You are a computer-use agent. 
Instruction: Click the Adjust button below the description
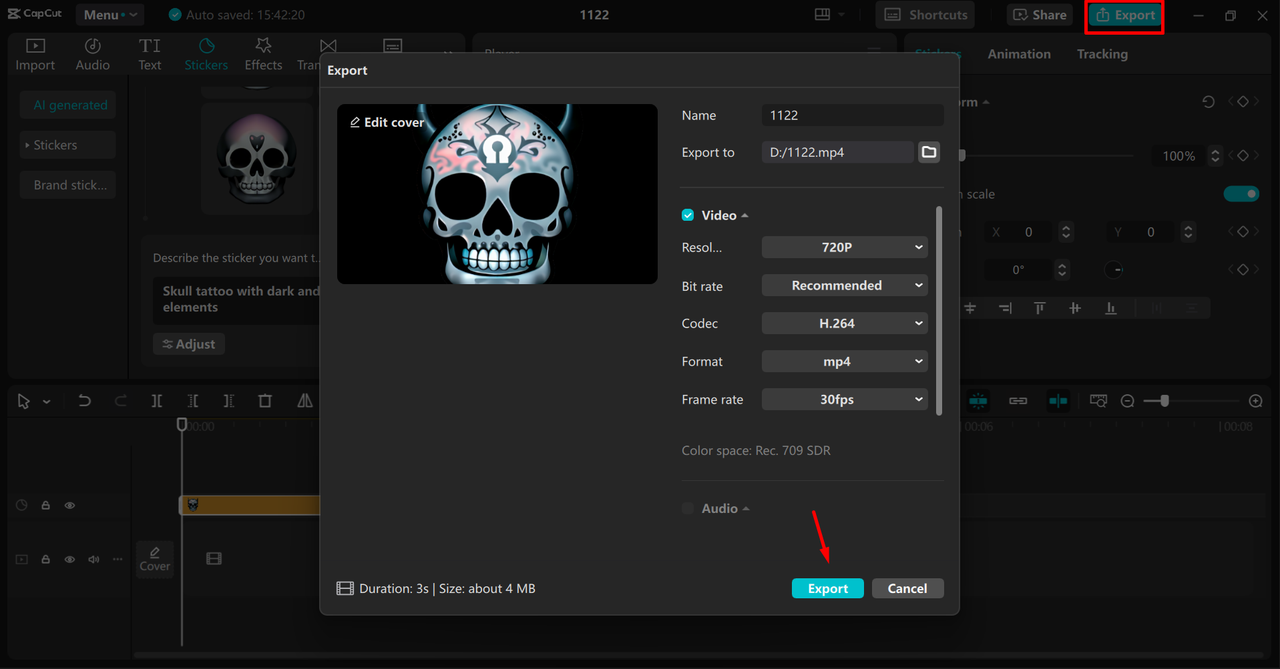(189, 343)
